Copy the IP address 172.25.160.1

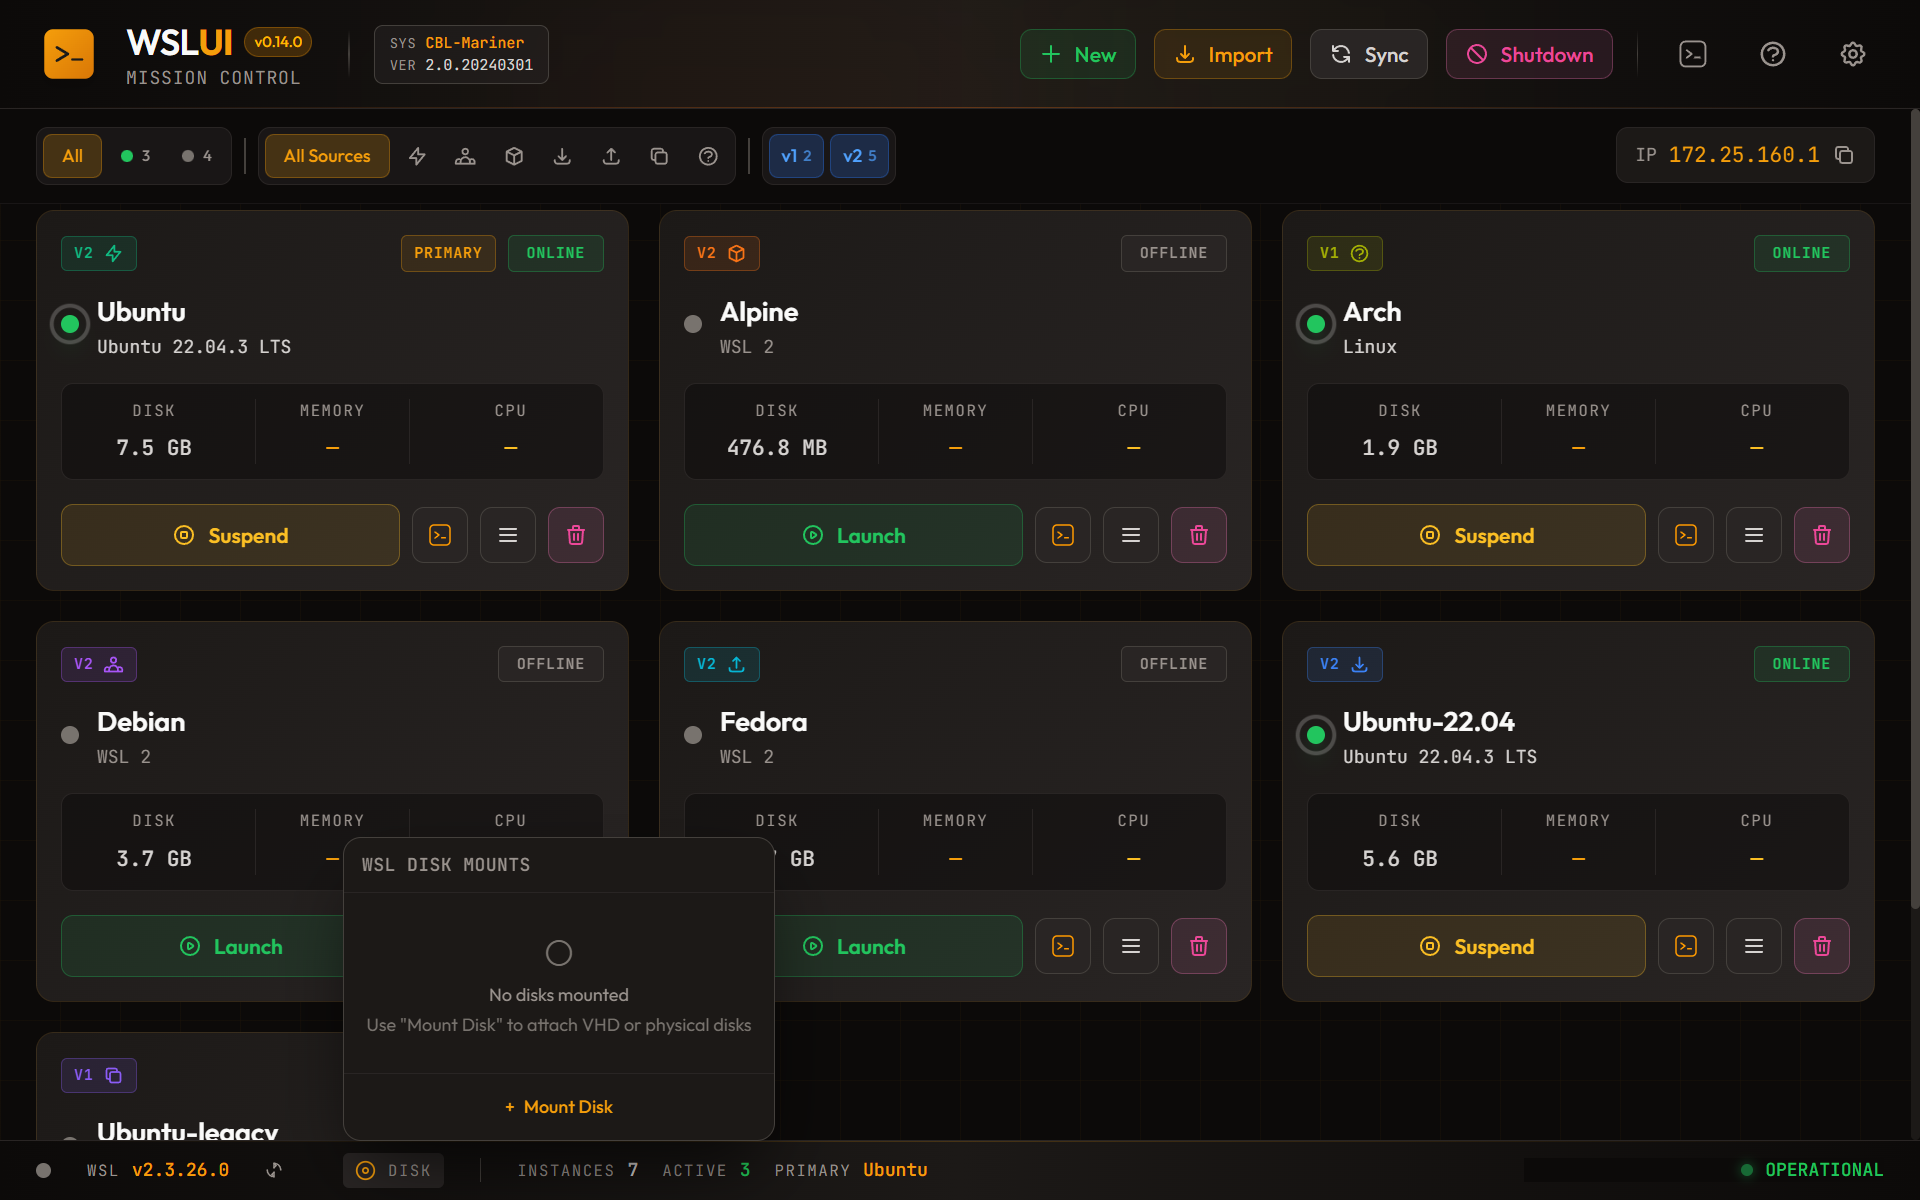click(1844, 155)
